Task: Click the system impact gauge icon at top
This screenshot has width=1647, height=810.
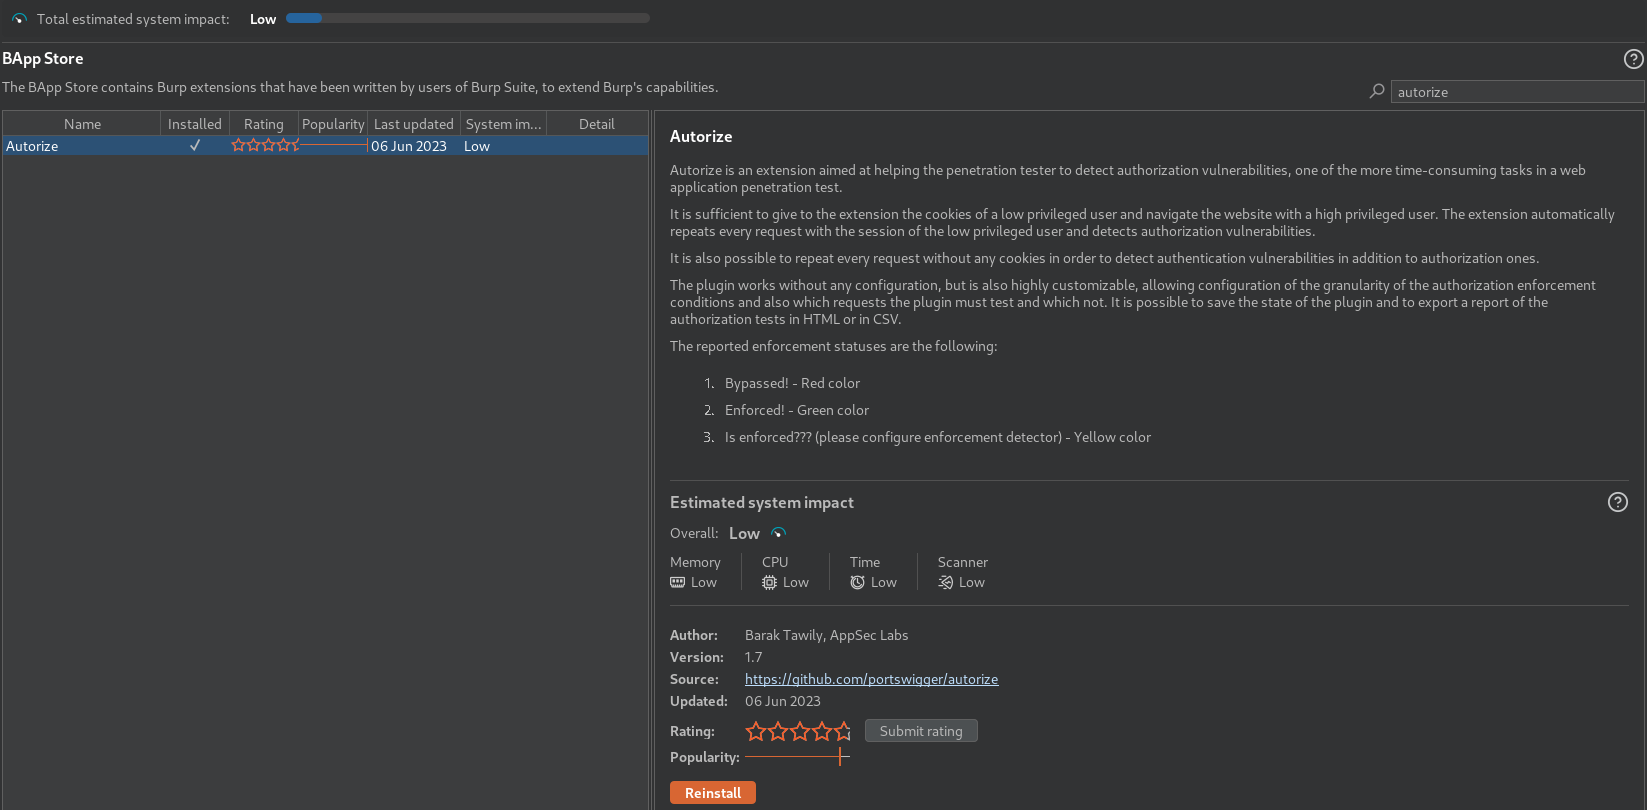Action: (19, 19)
